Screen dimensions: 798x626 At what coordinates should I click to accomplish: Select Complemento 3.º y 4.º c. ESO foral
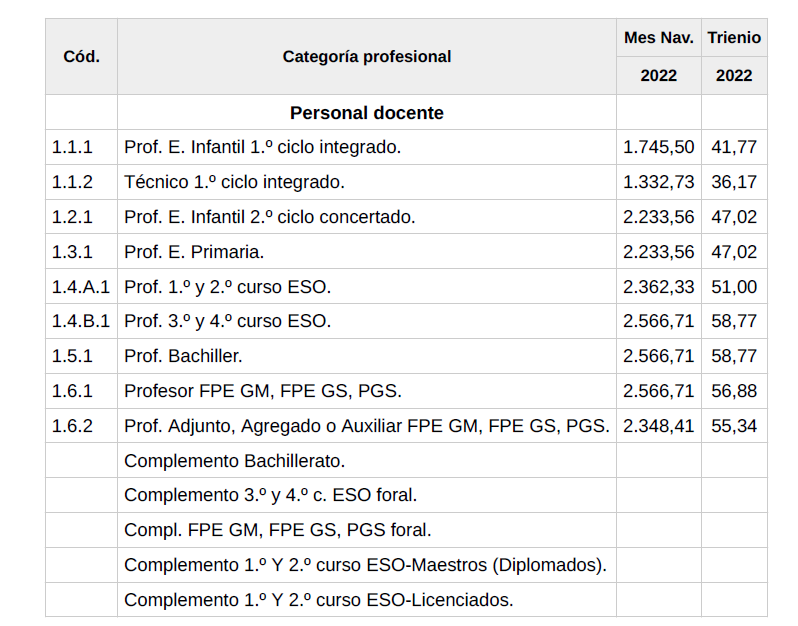coord(270,495)
